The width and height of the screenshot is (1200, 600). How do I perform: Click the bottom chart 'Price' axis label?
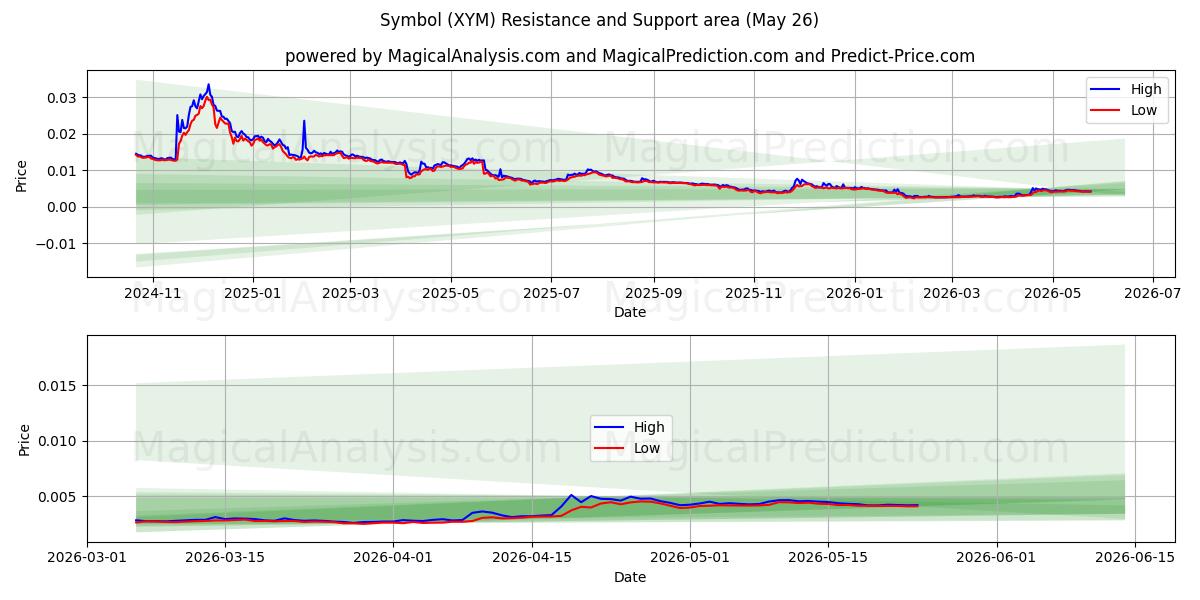[25, 439]
